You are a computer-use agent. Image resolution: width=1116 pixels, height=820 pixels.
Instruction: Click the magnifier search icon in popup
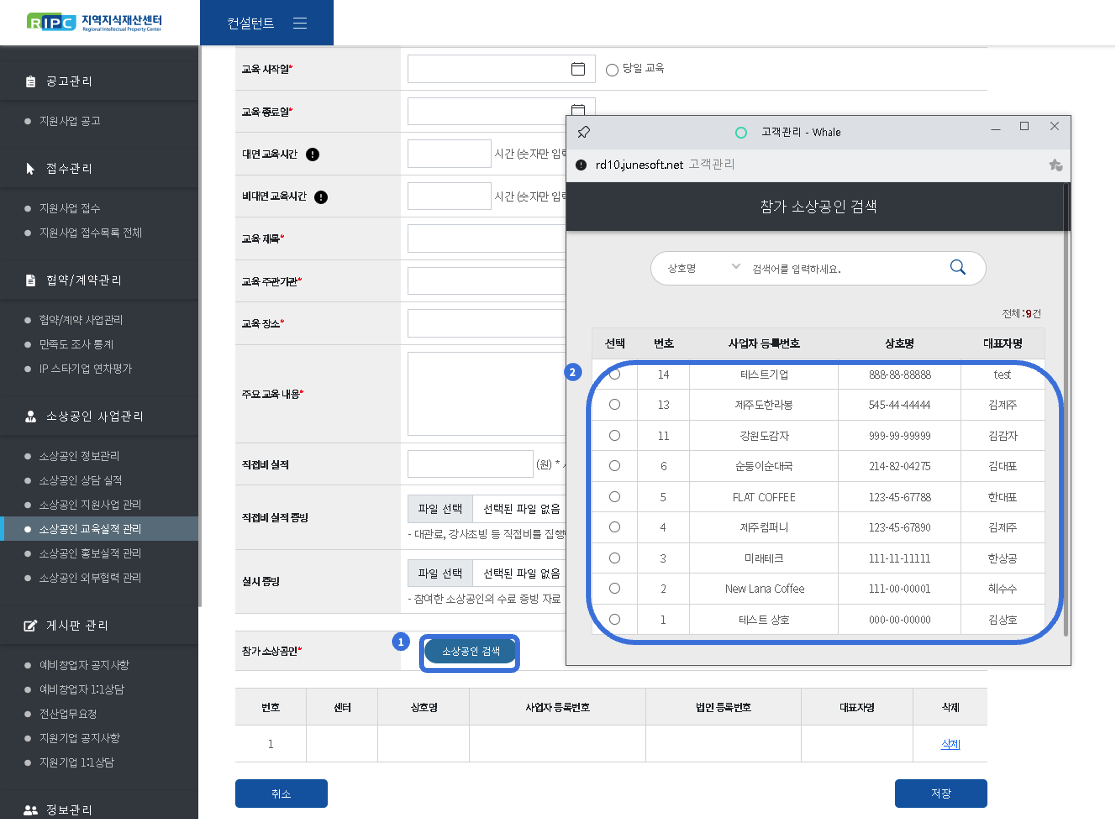click(x=957, y=267)
